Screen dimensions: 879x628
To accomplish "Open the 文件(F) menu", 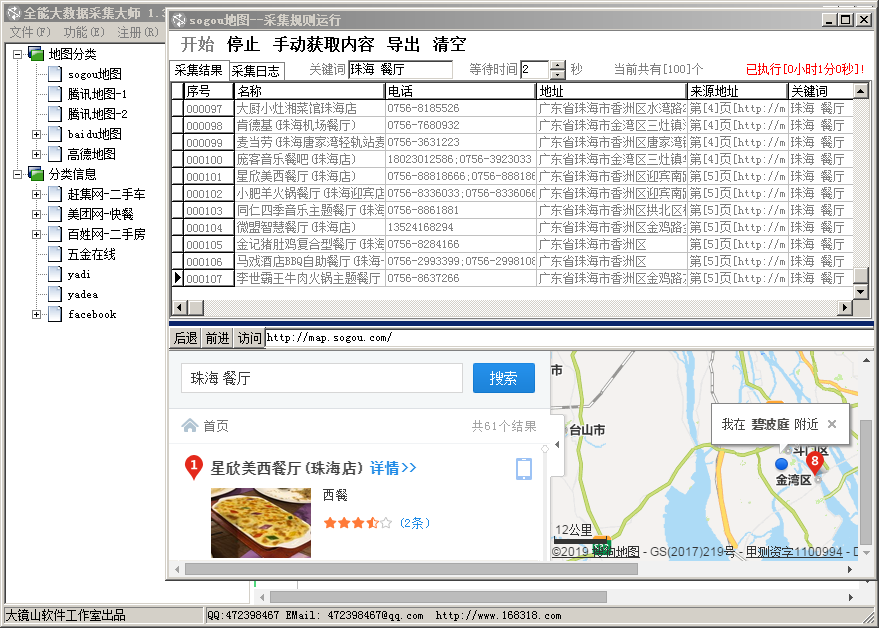I will 30,33.
